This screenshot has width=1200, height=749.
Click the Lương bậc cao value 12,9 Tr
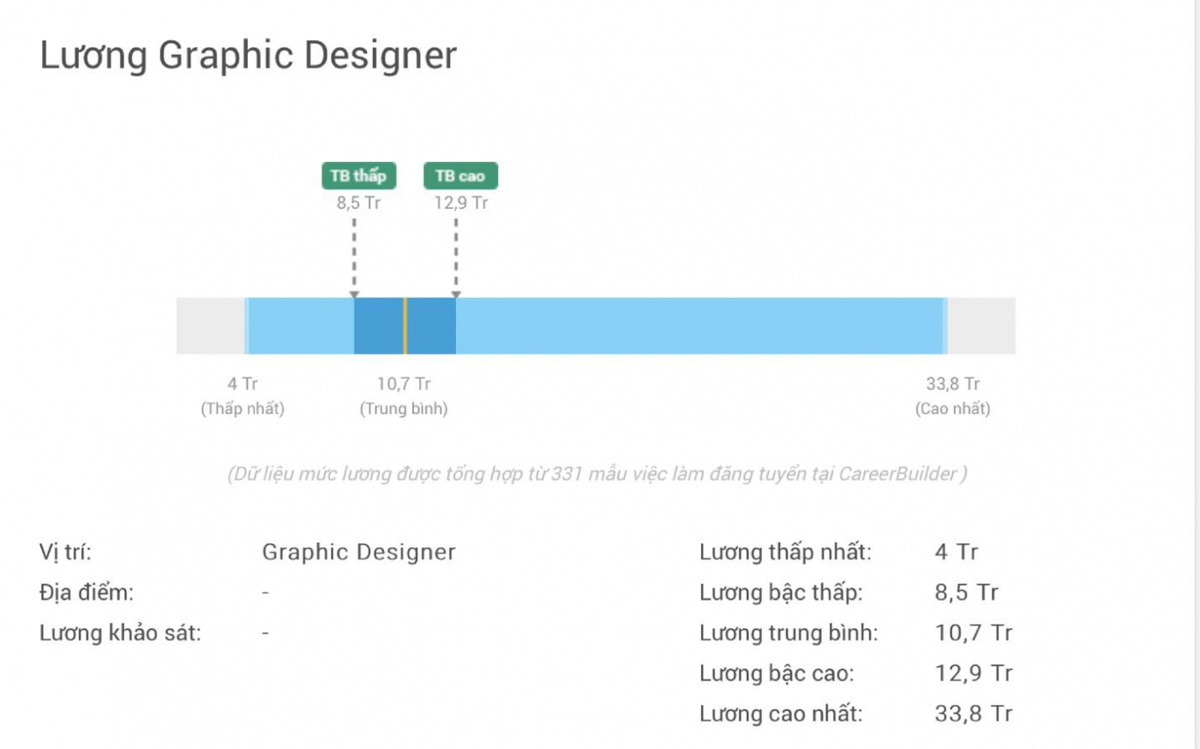973,673
